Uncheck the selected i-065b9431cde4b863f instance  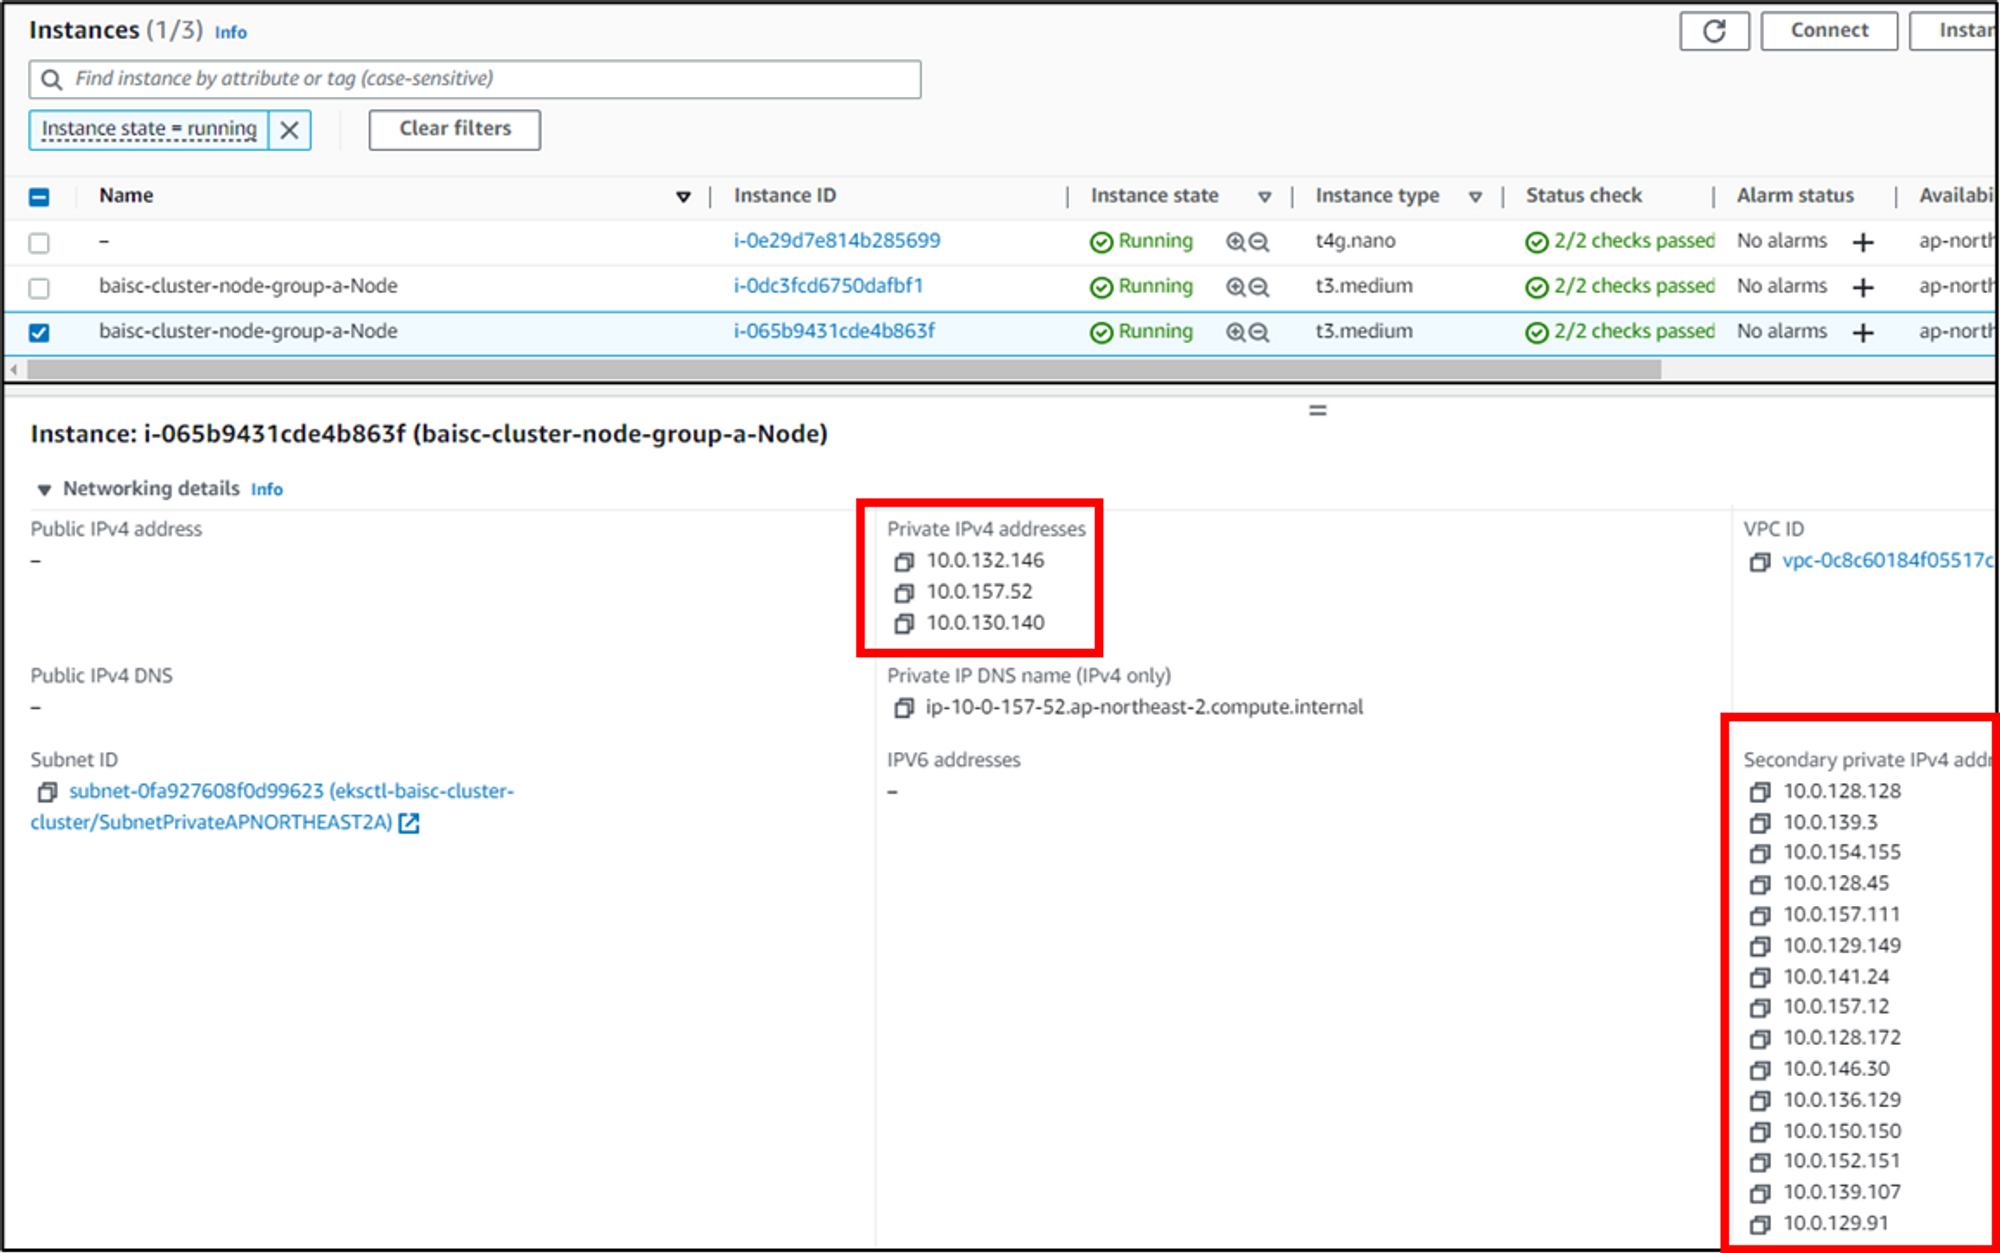point(39,333)
